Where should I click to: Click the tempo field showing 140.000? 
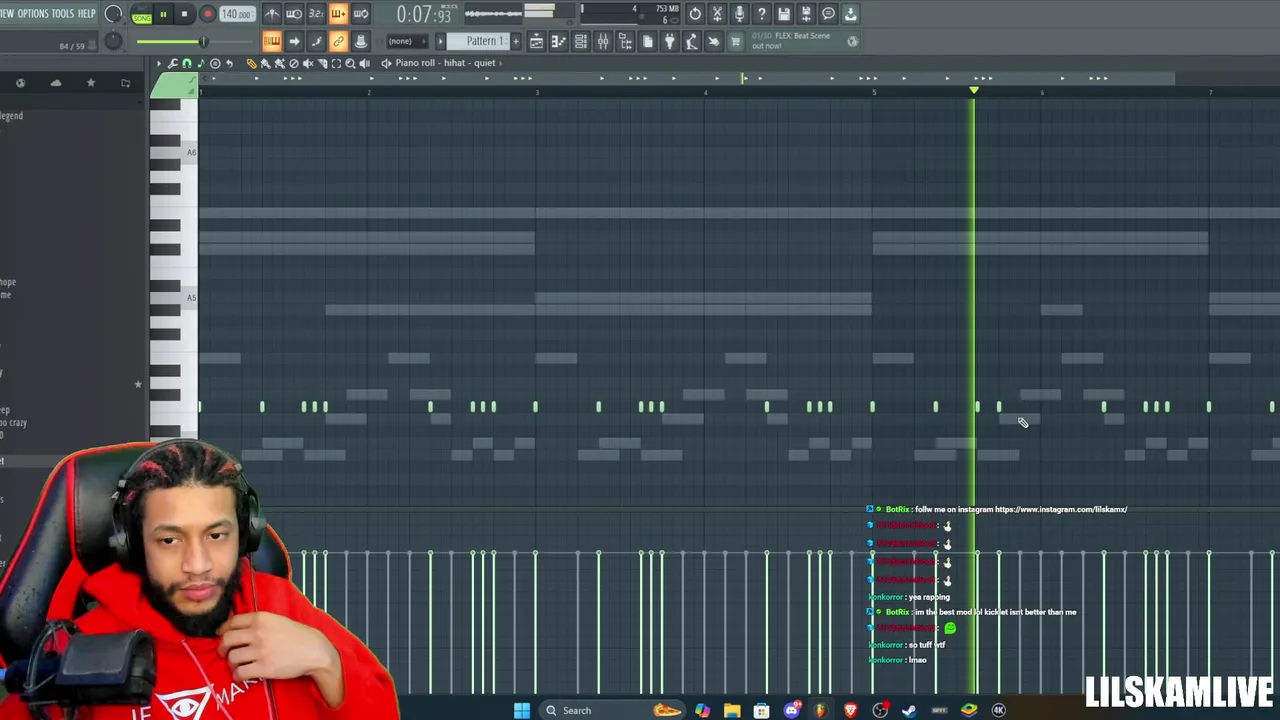237,14
